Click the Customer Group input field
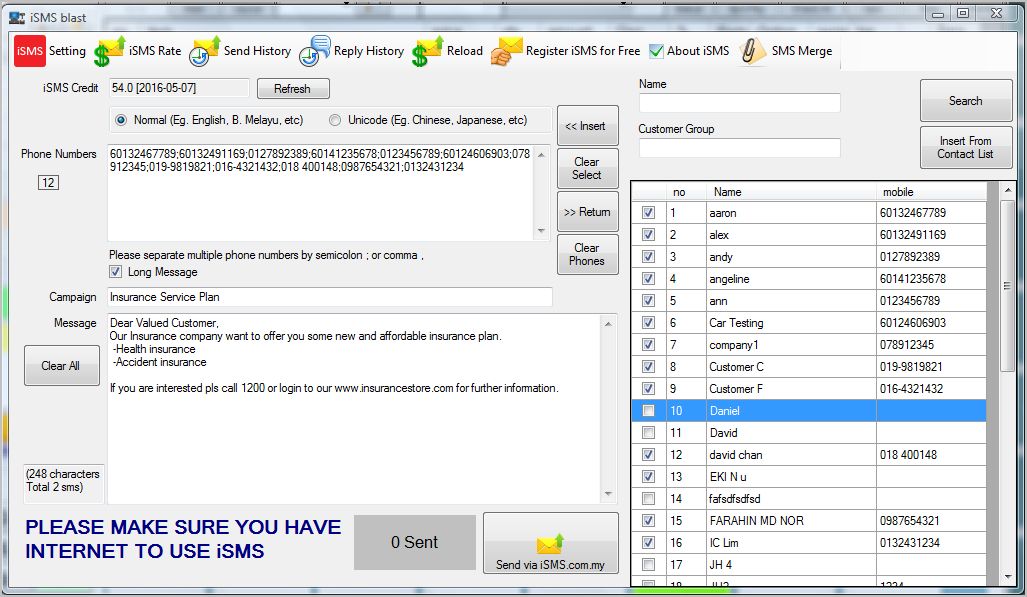The height and width of the screenshot is (597, 1027). (739, 147)
